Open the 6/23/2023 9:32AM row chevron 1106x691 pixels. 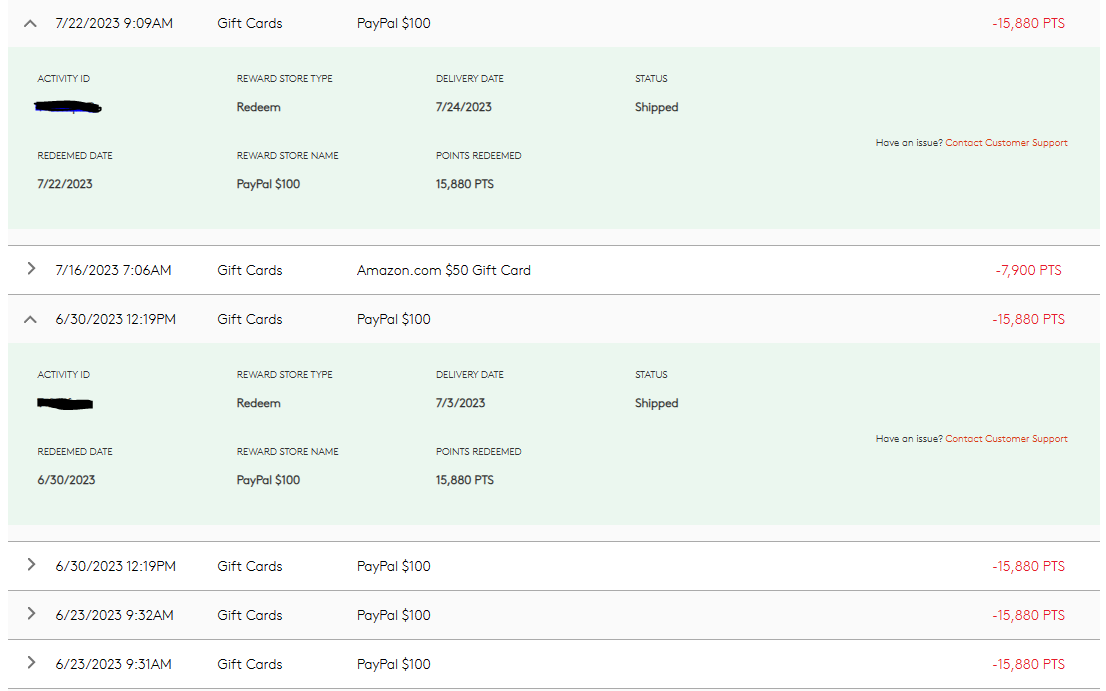(31, 614)
